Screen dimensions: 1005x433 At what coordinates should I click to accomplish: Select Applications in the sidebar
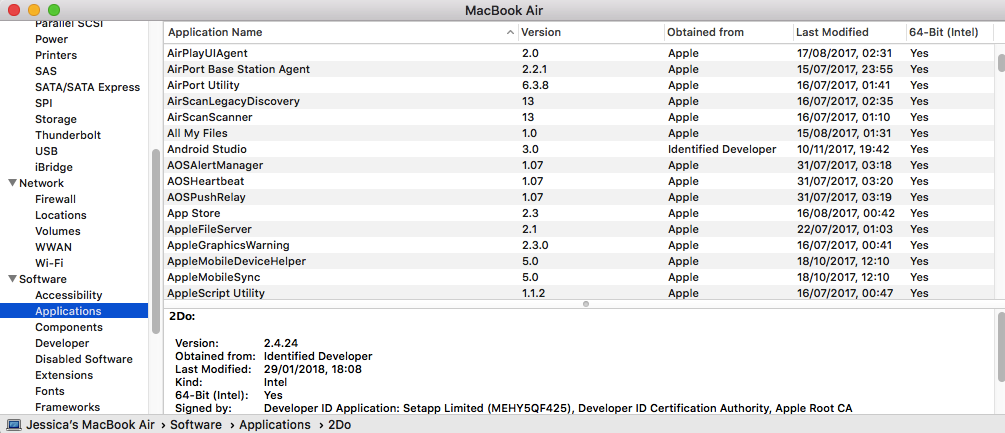click(x=74, y=311)
